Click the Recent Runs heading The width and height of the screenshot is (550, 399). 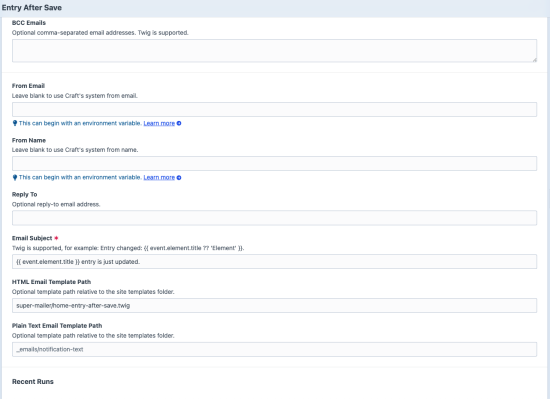33,381
